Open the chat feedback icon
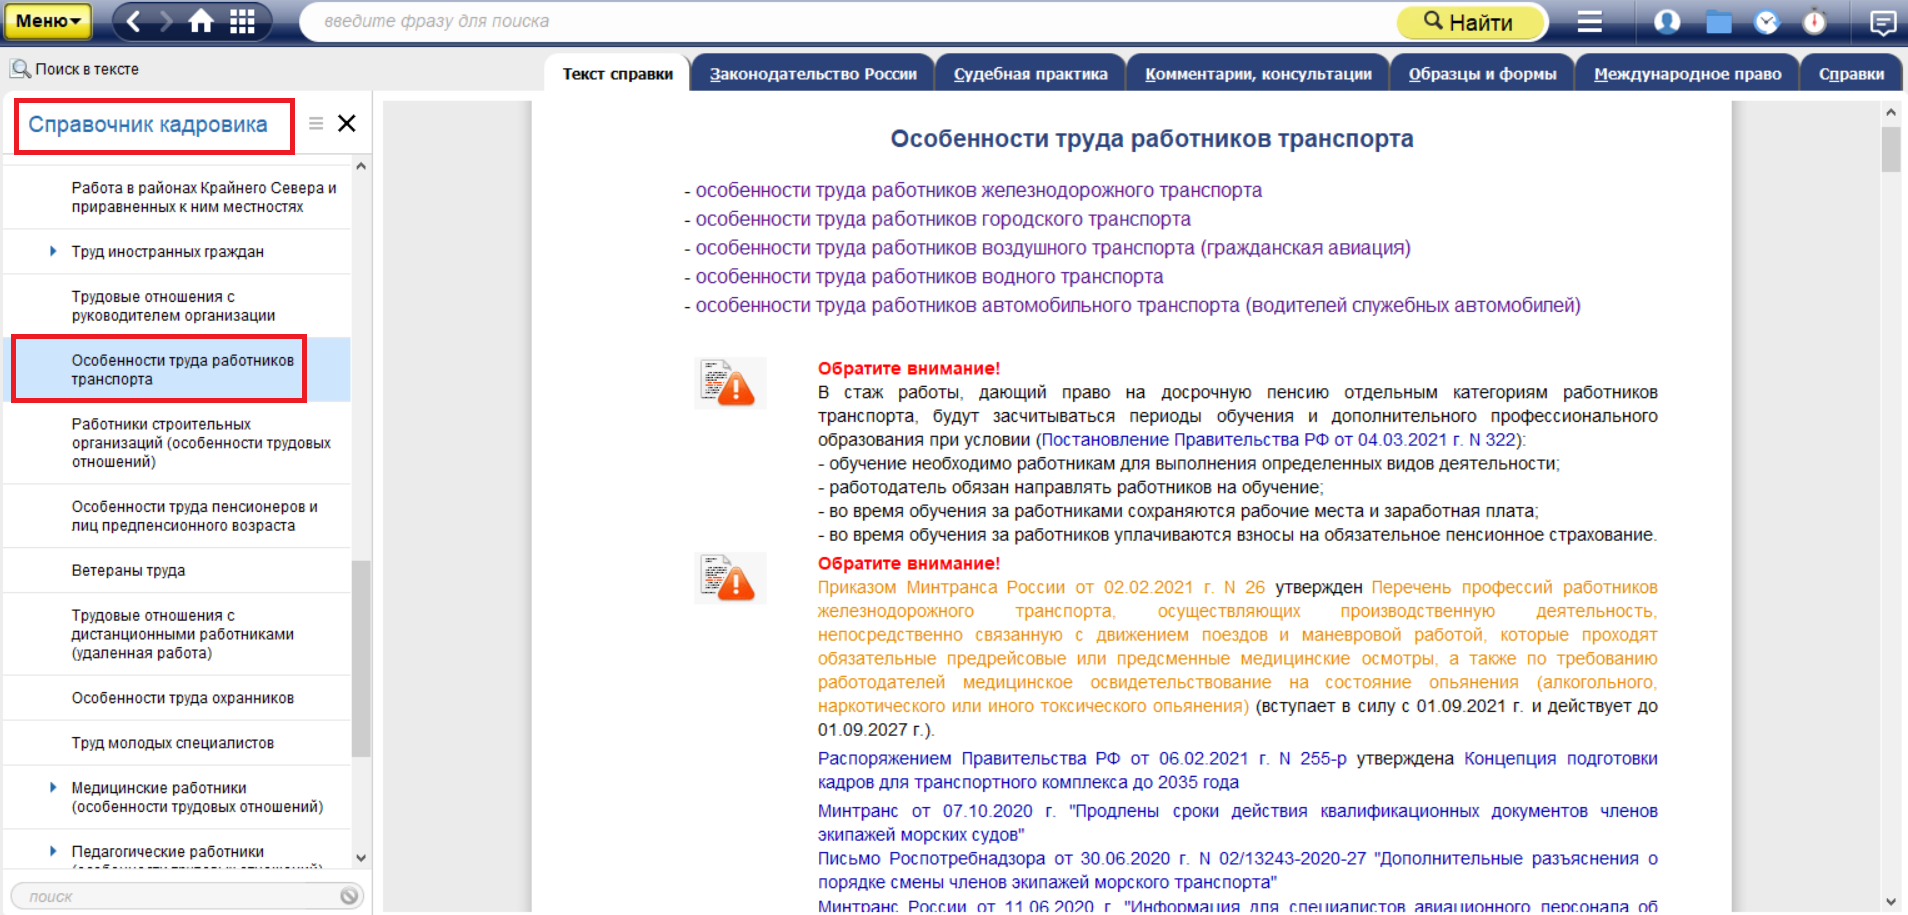Viewport: 1908px width, 915px height. 1883,22
